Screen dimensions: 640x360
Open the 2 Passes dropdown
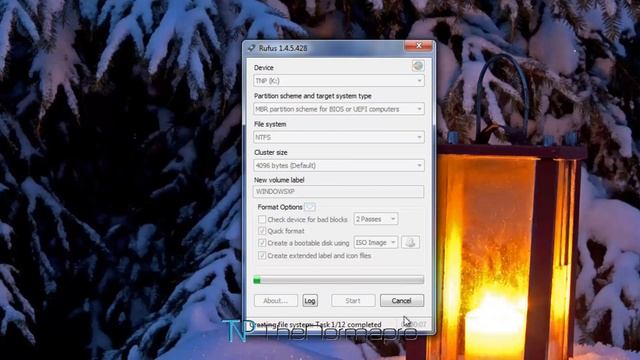pos(376,219)
